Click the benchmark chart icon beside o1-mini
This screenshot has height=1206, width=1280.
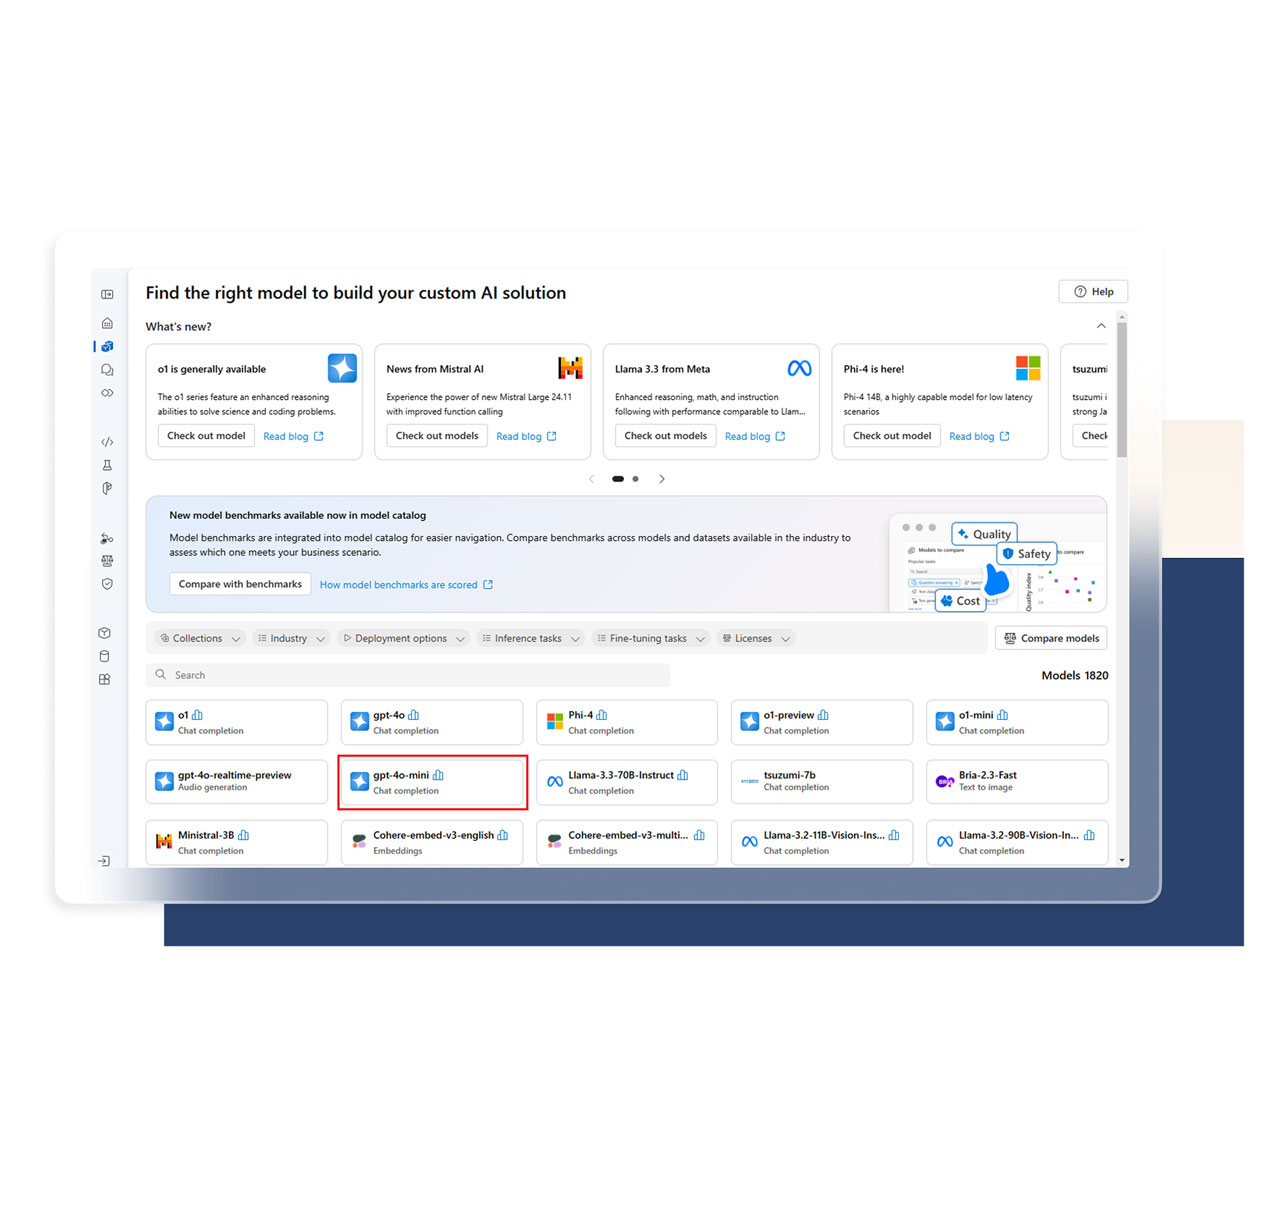1003,715
